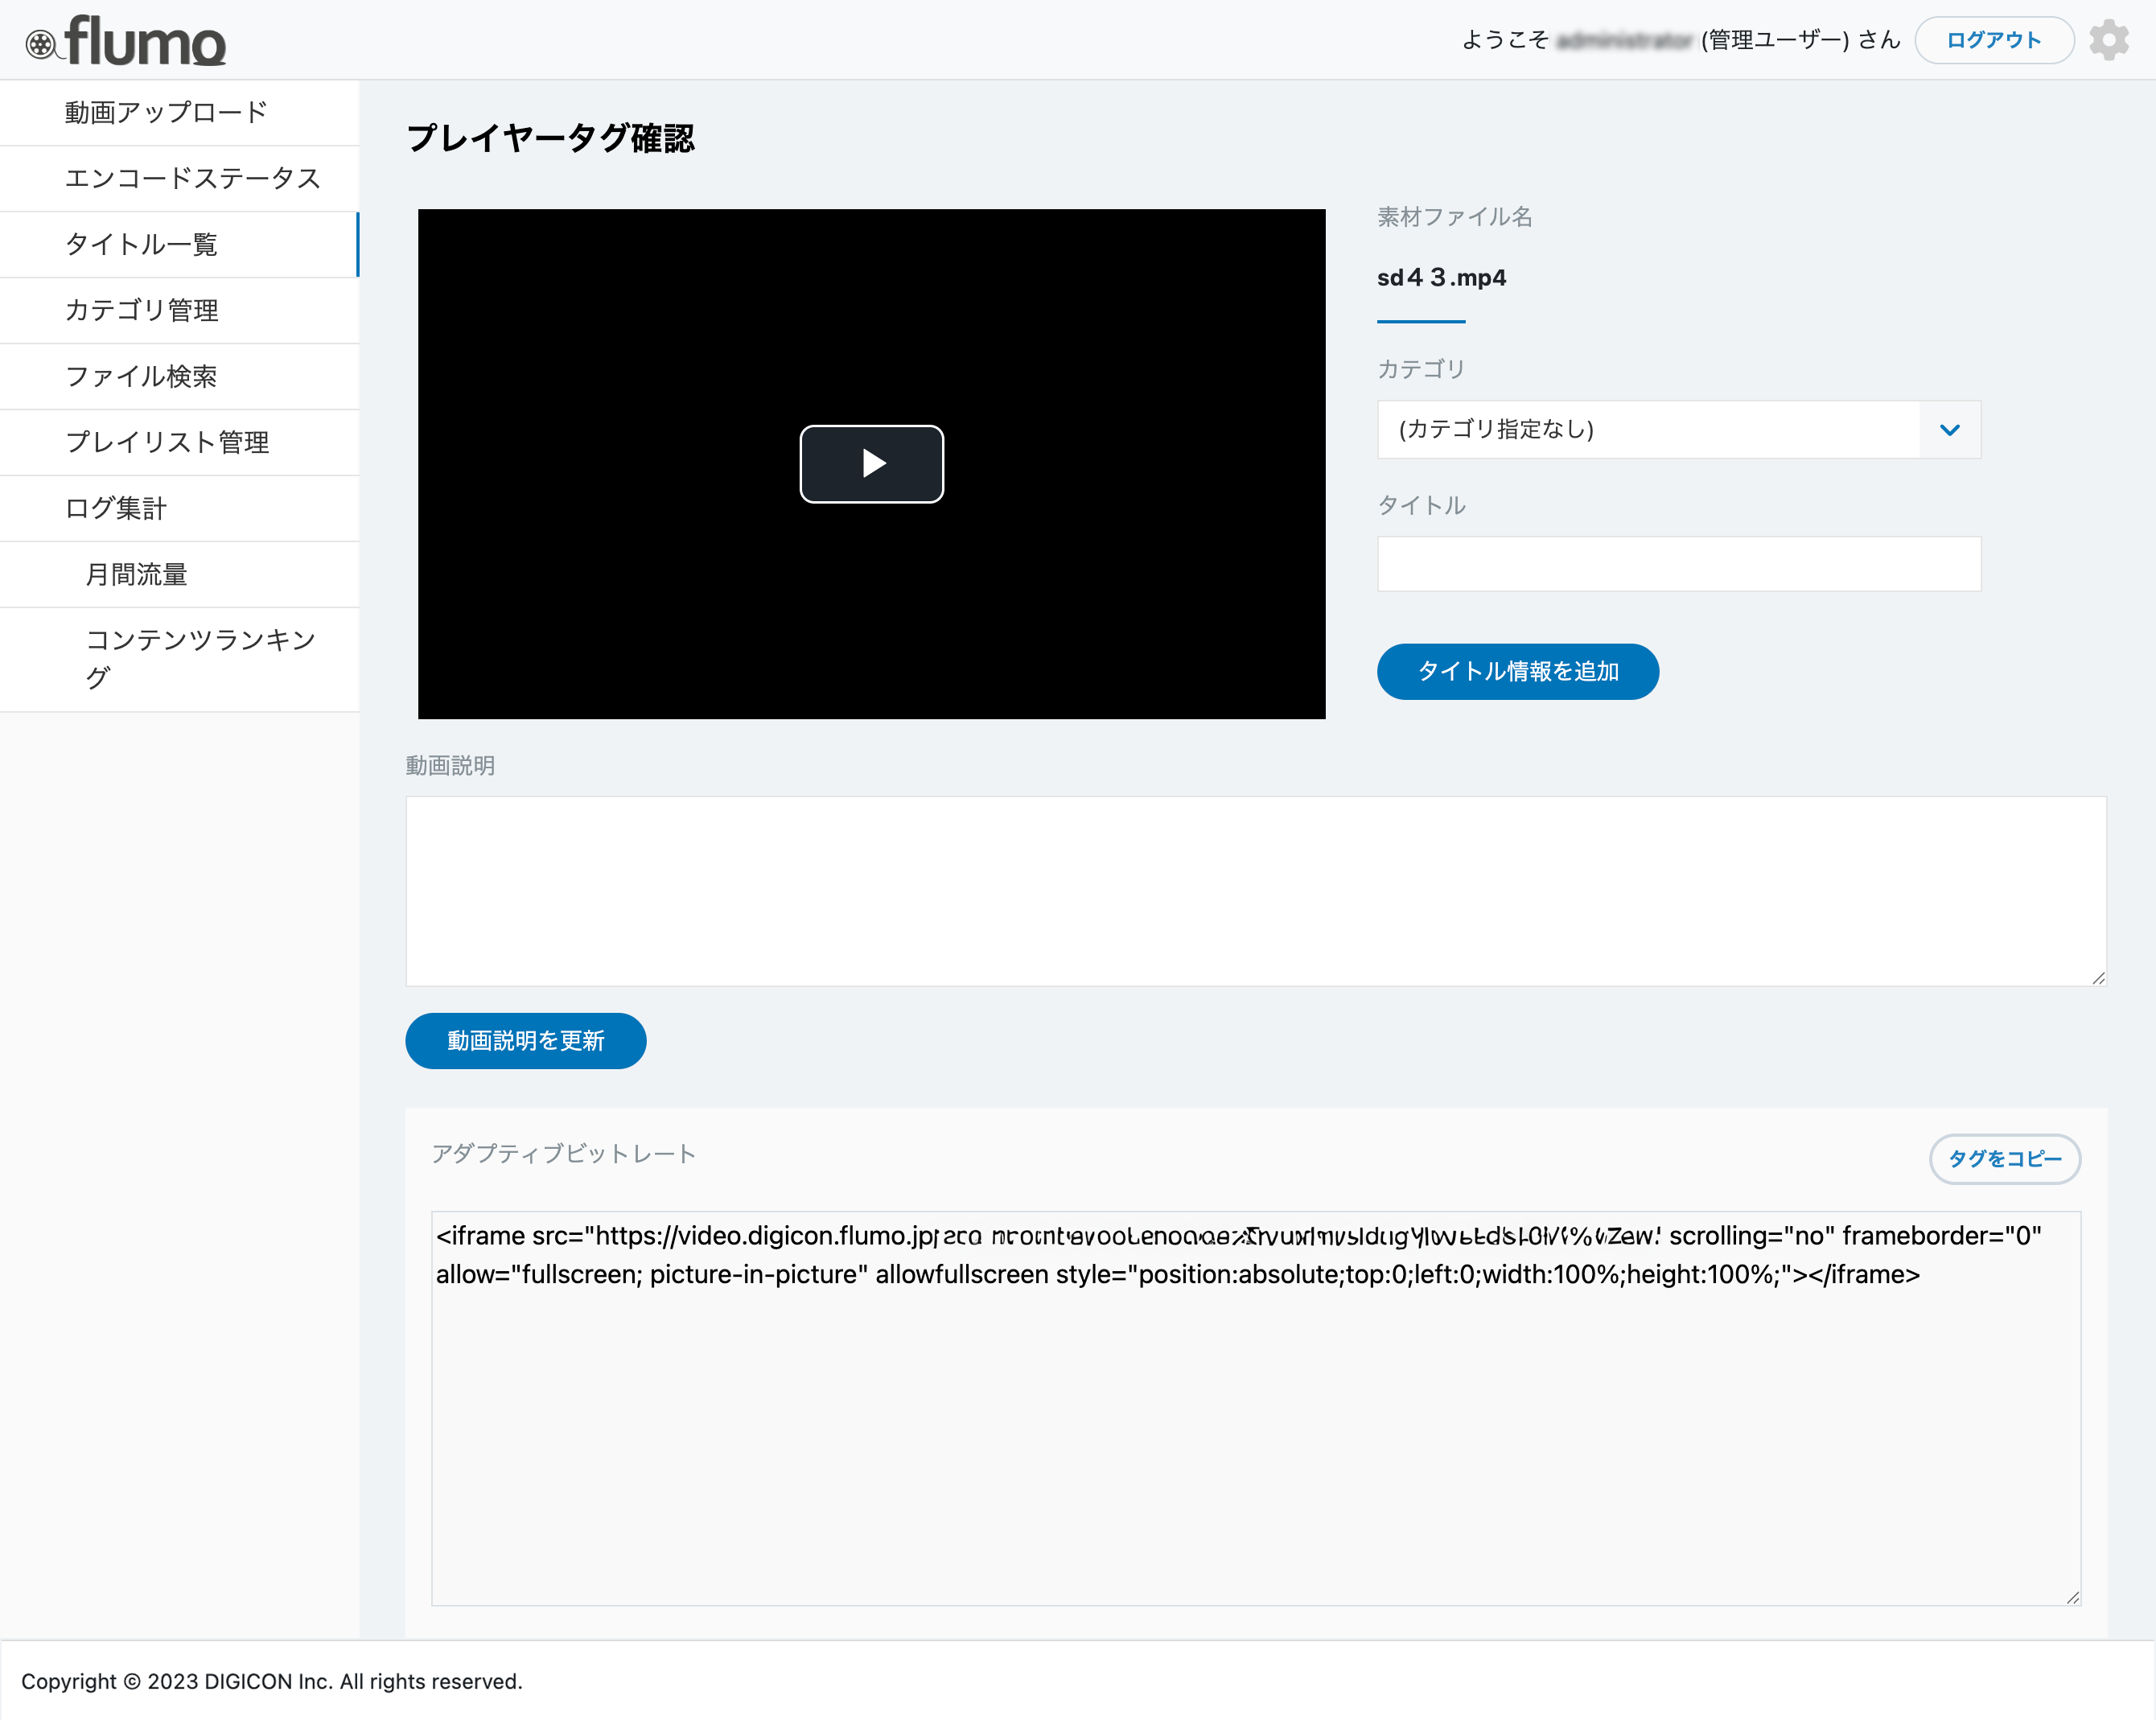2156x1720 pixels.
Task: Click the embed tag textarea resize handle
Action: click(2072, 1598)
